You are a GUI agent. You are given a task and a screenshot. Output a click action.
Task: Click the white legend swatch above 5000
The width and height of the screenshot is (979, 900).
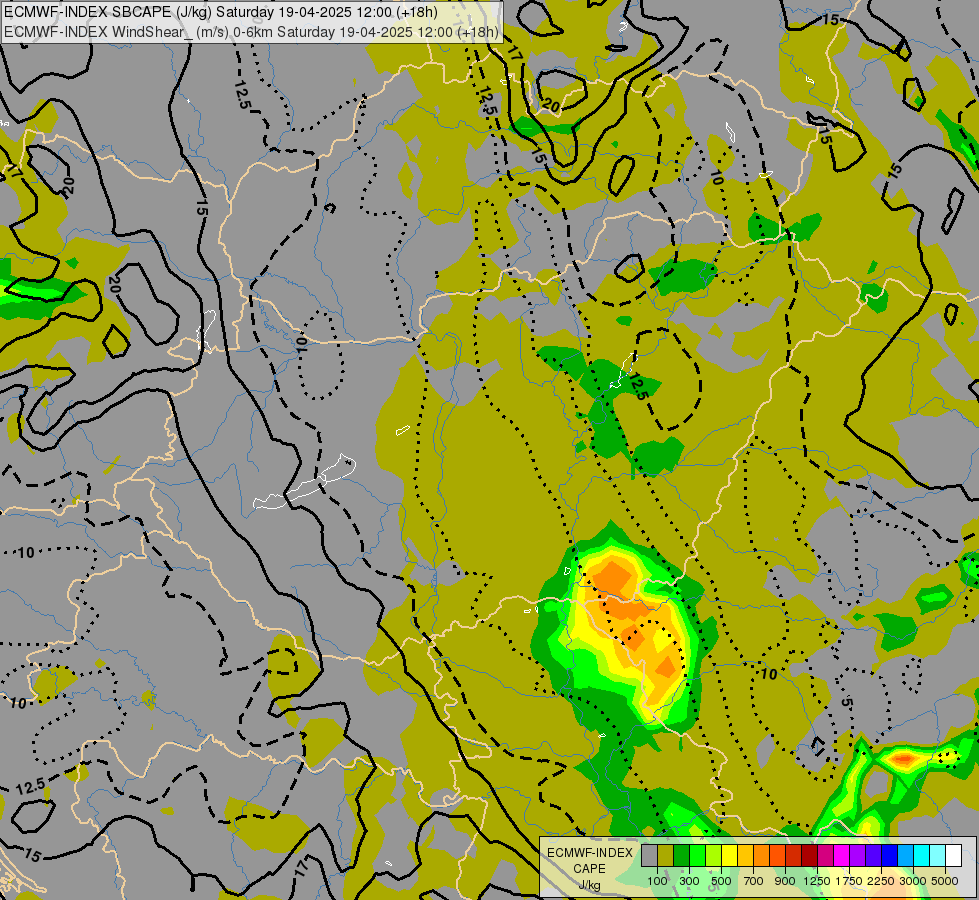pos(954,855)
